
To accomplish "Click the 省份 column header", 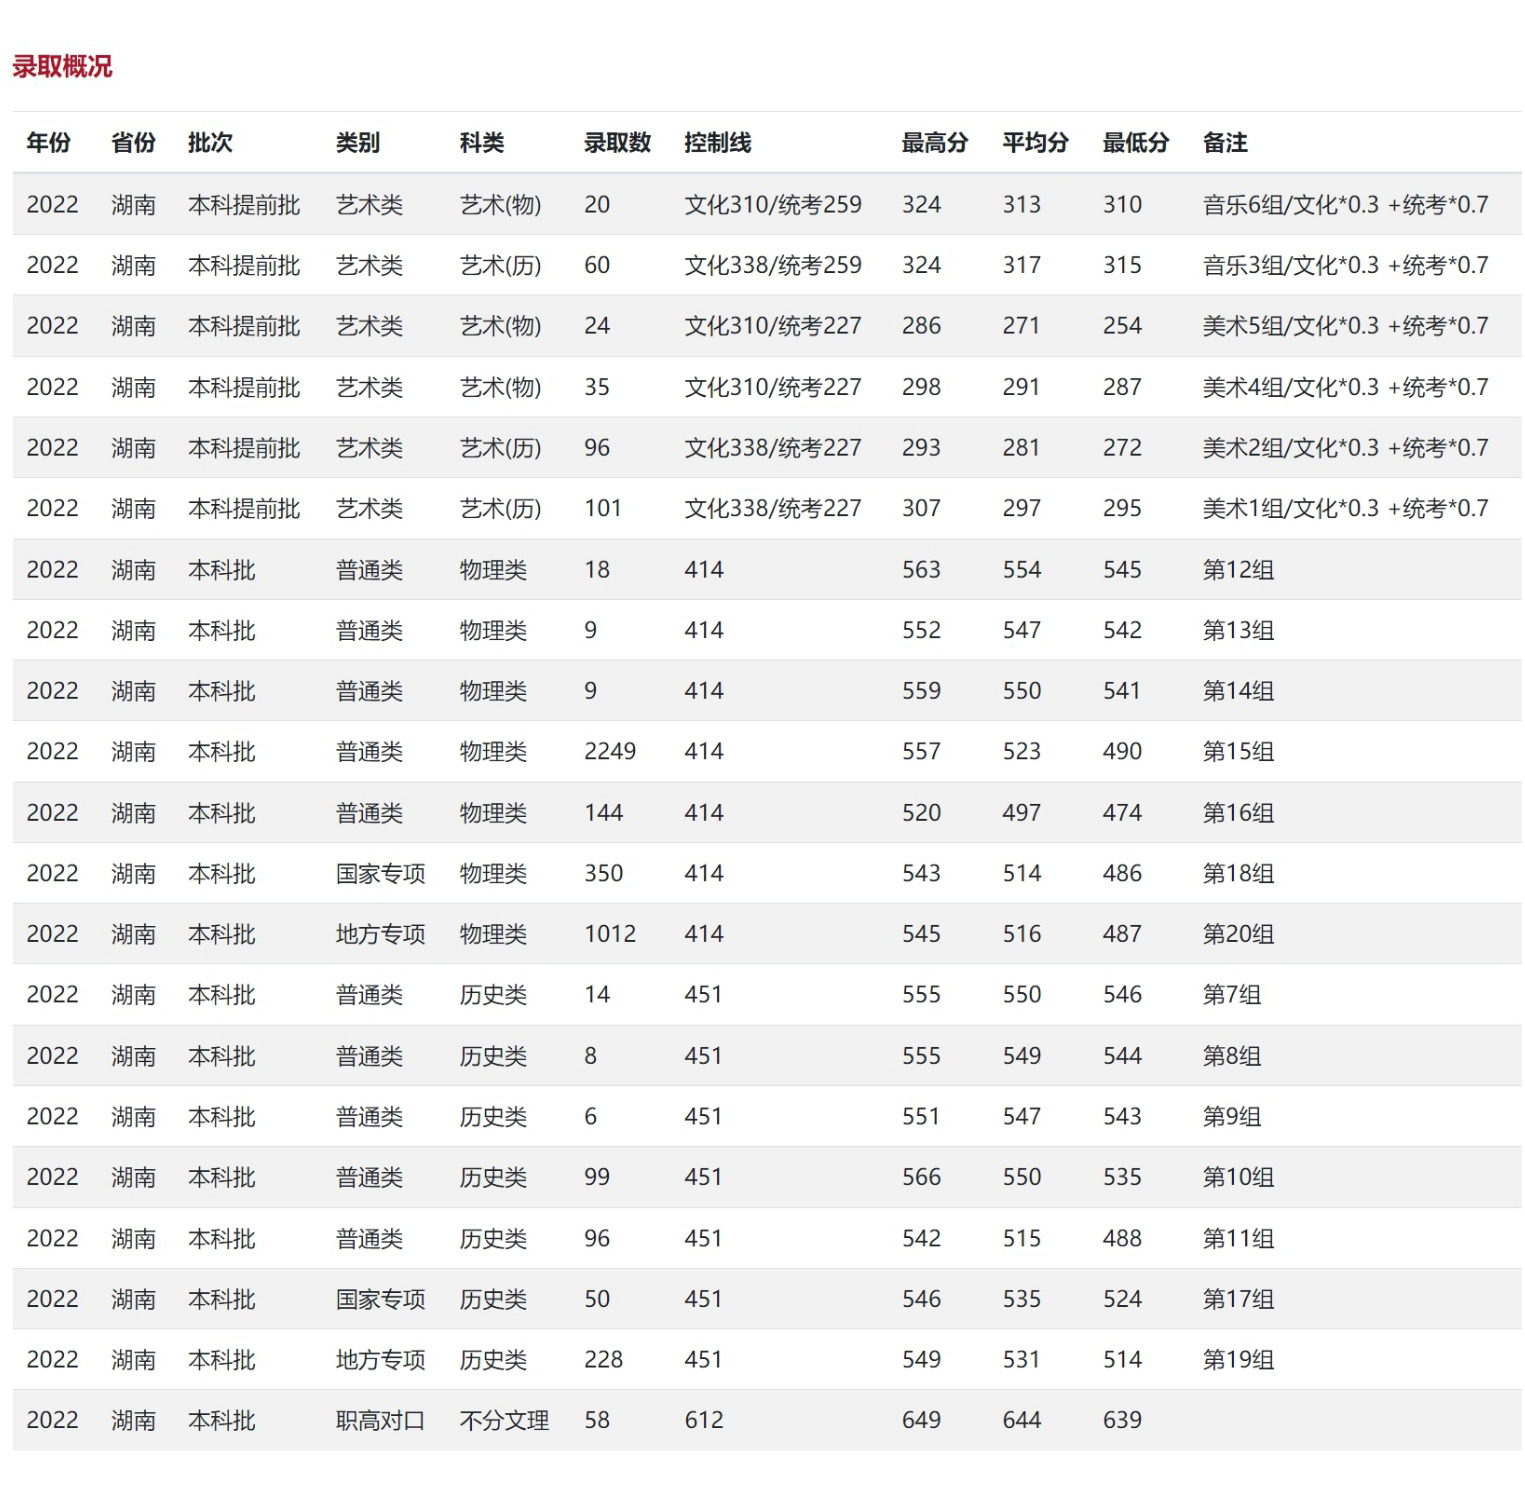I will point(134,143).
